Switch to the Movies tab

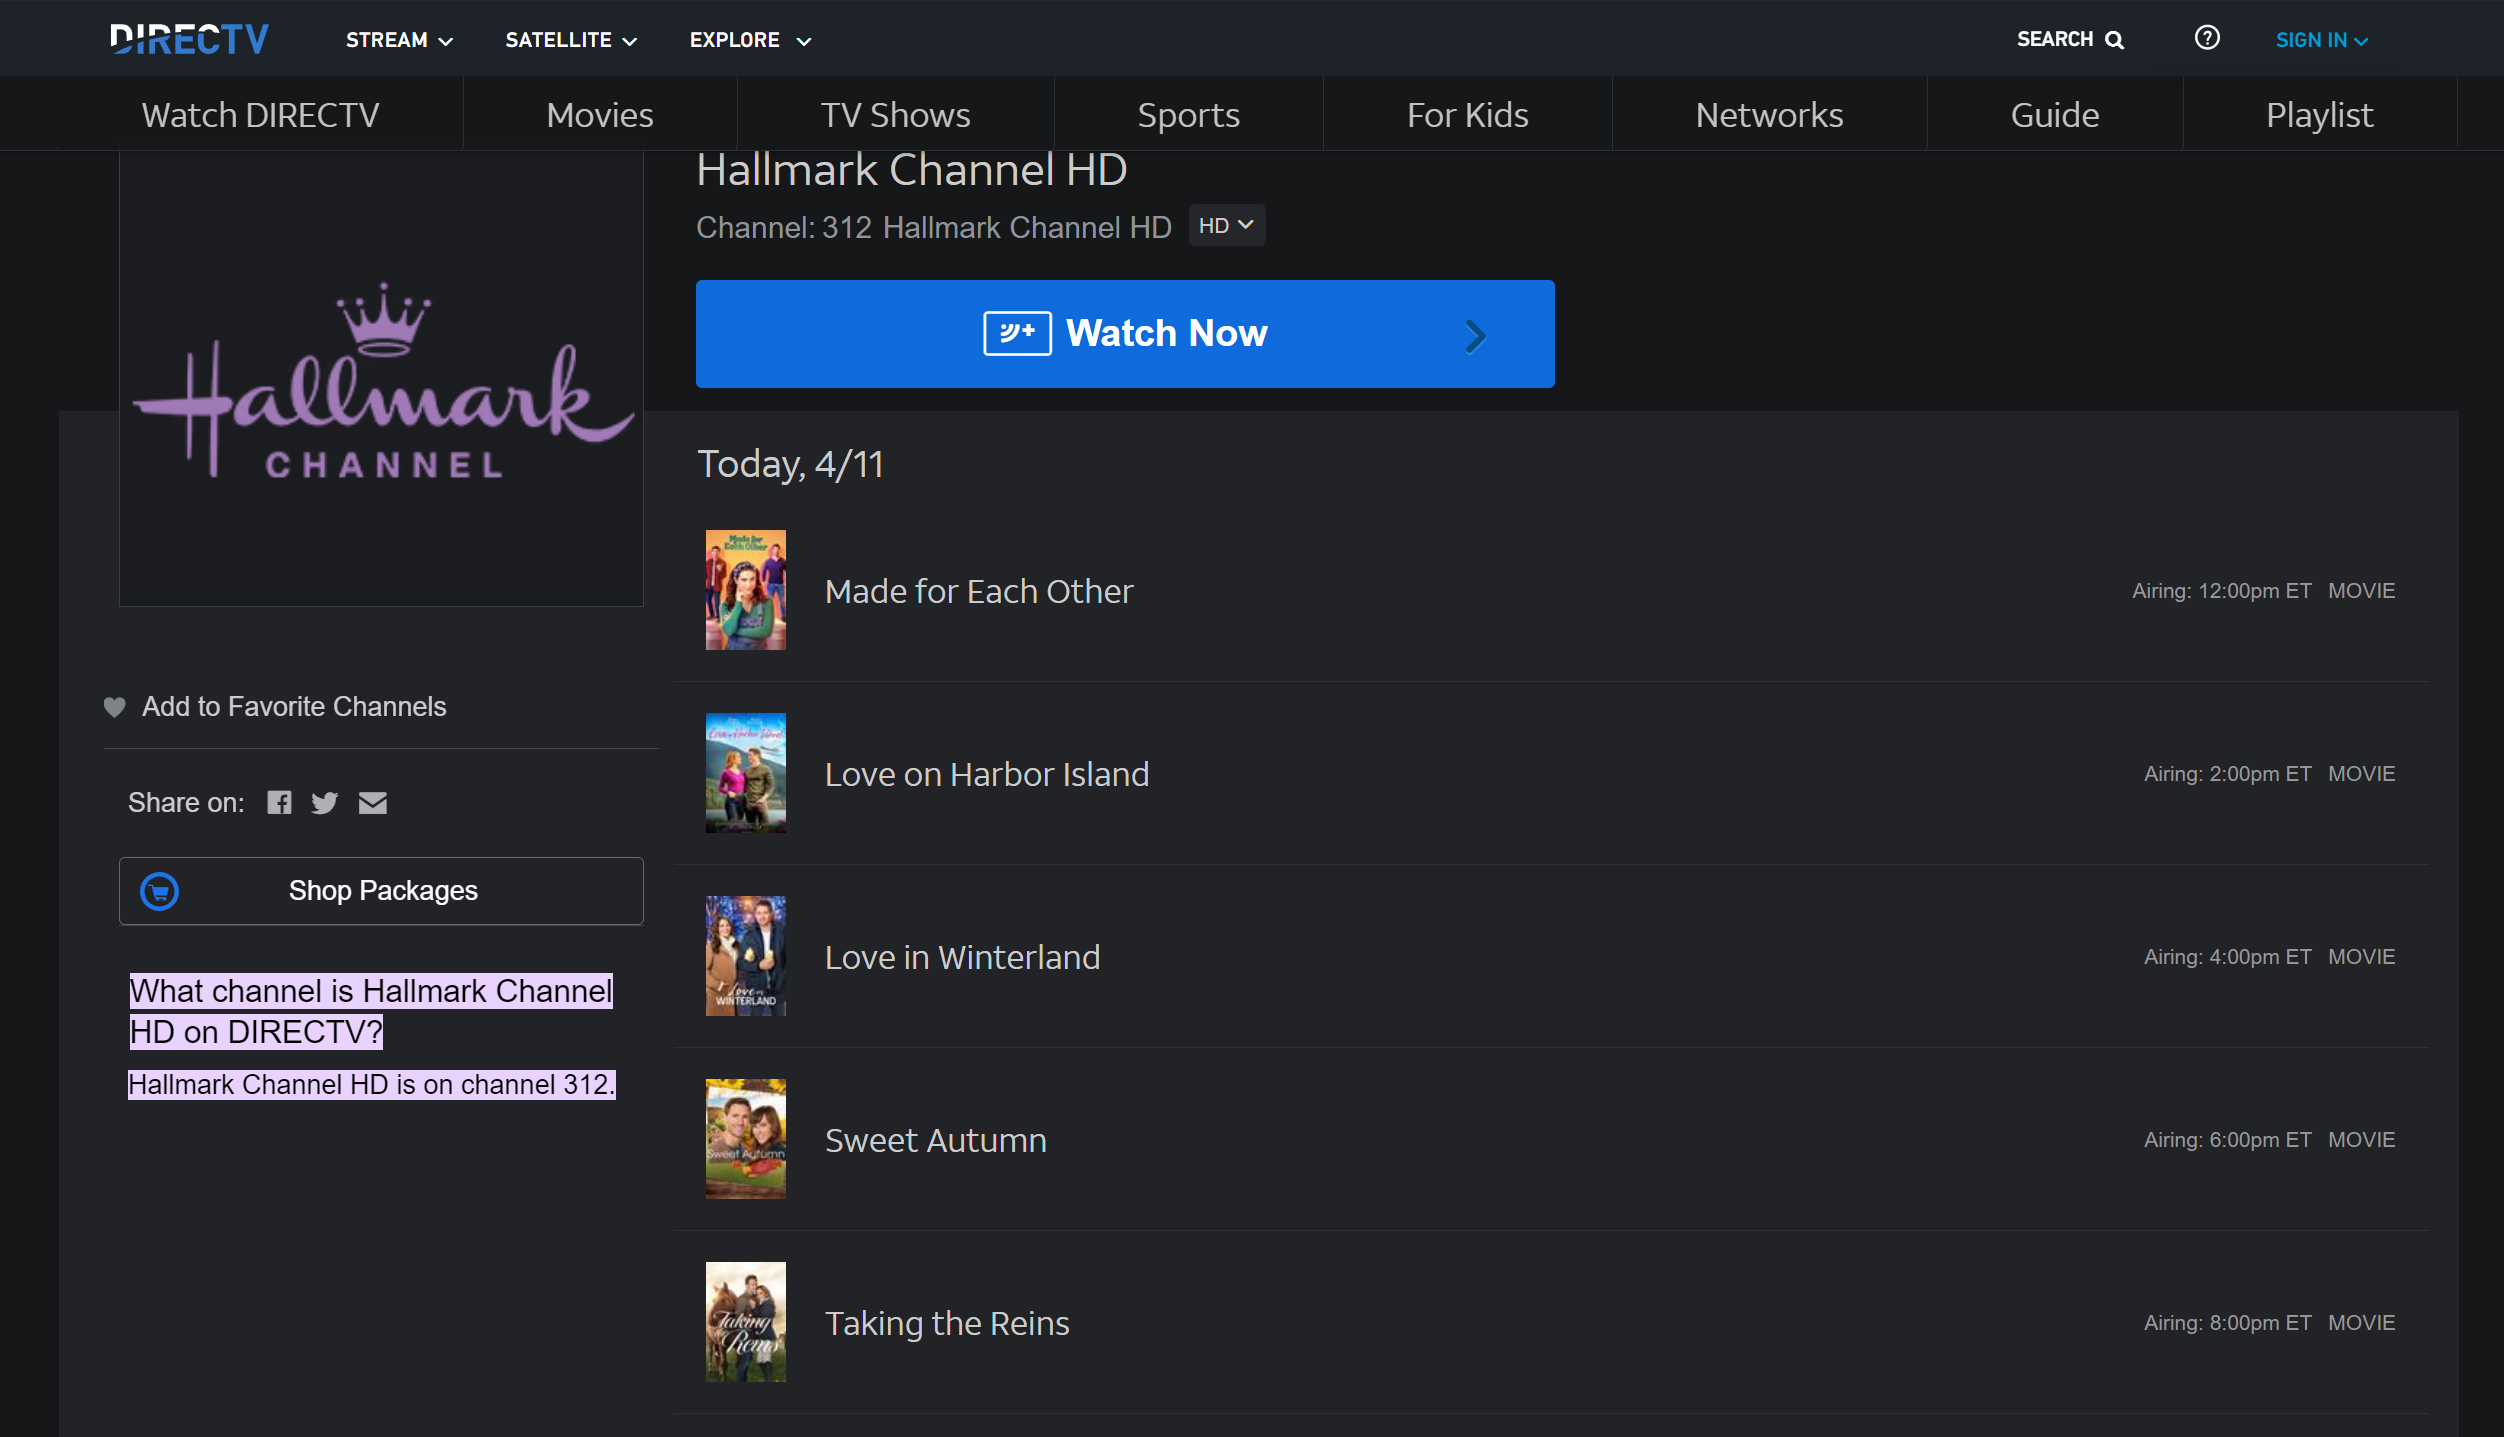[x=599, y=114]
